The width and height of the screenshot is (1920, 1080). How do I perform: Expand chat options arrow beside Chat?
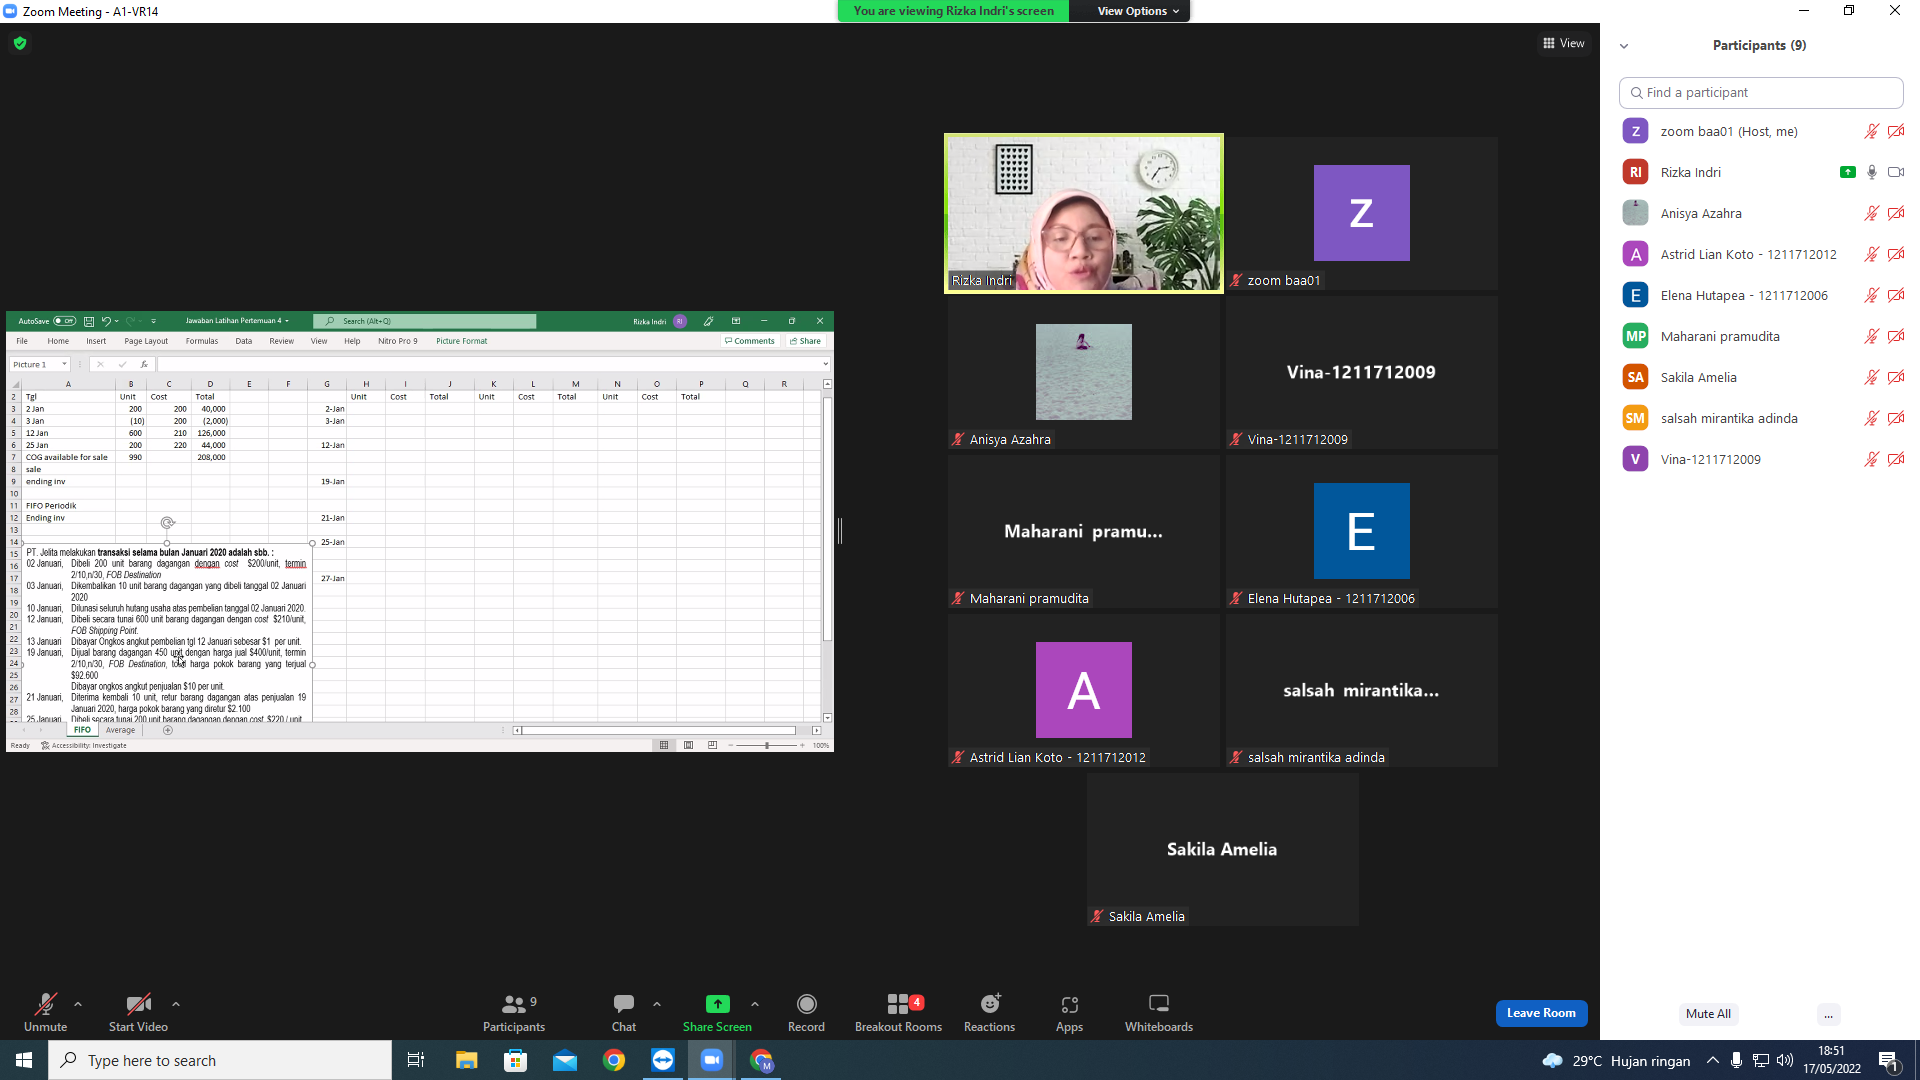point(657,1004)
